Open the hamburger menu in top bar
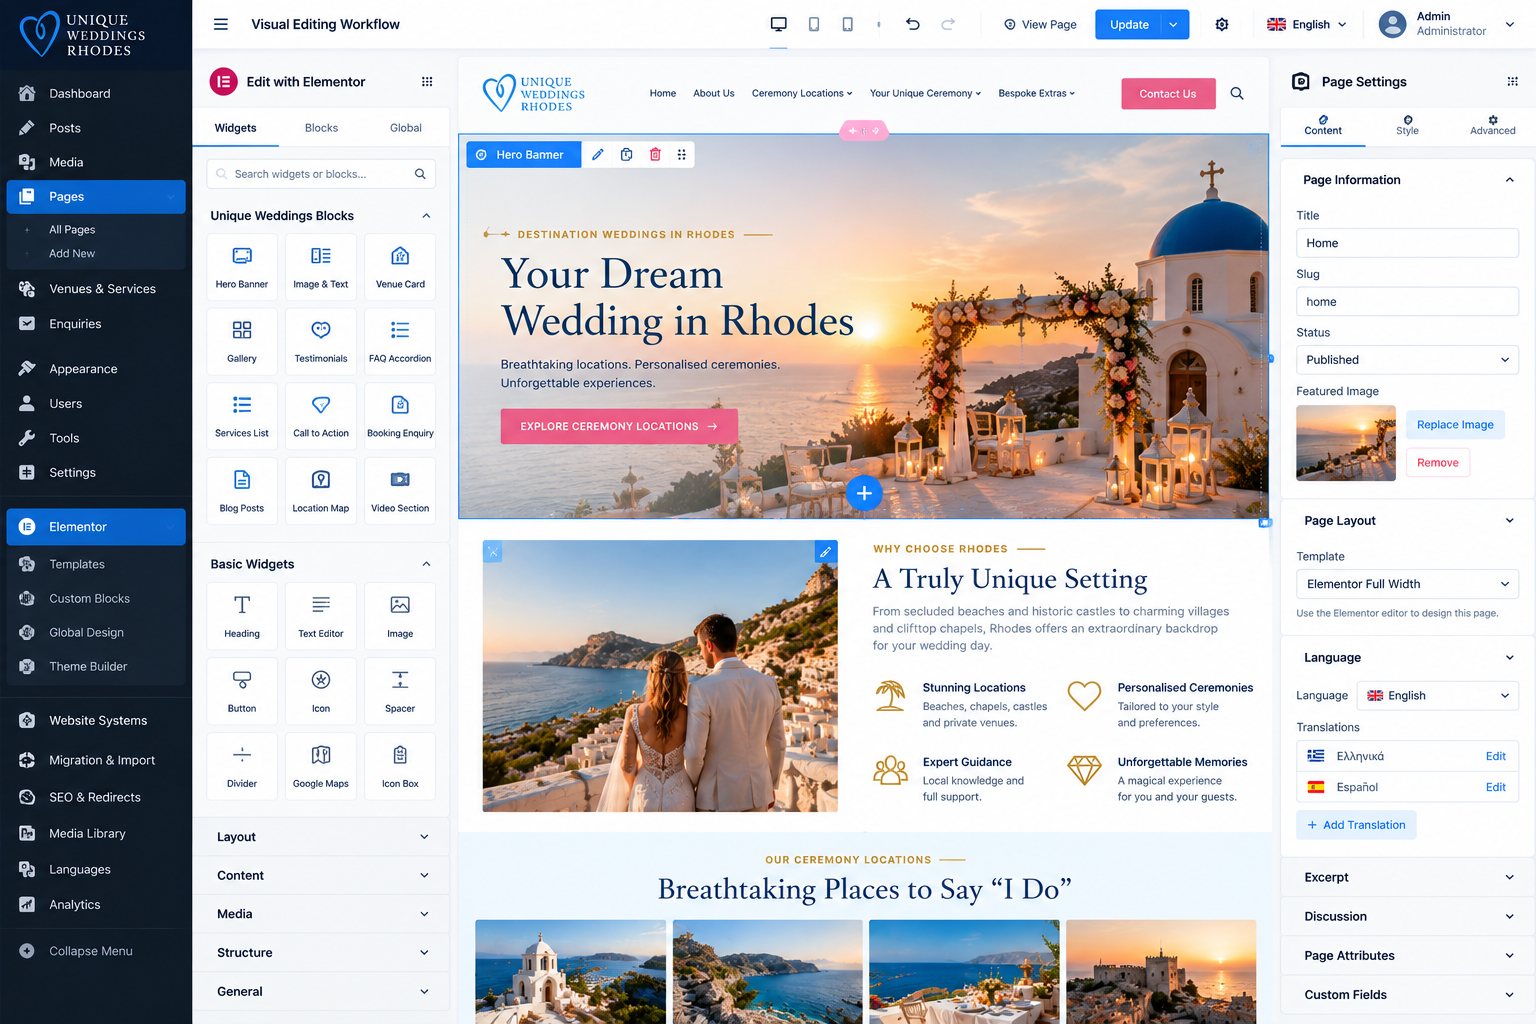 point(221,24)
